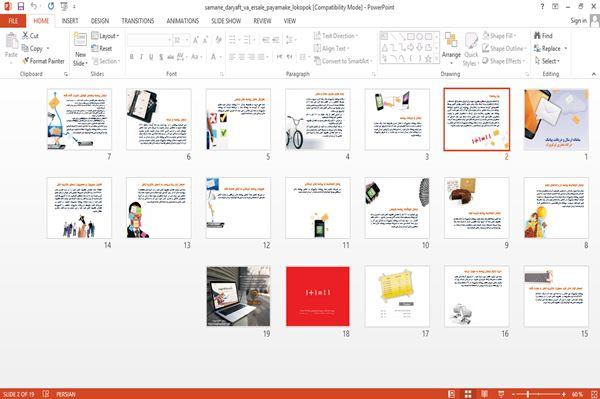Click the Increase Font Size icon
Image resolution: width=600 pixels, height=399 pixels.
[196, 40]
